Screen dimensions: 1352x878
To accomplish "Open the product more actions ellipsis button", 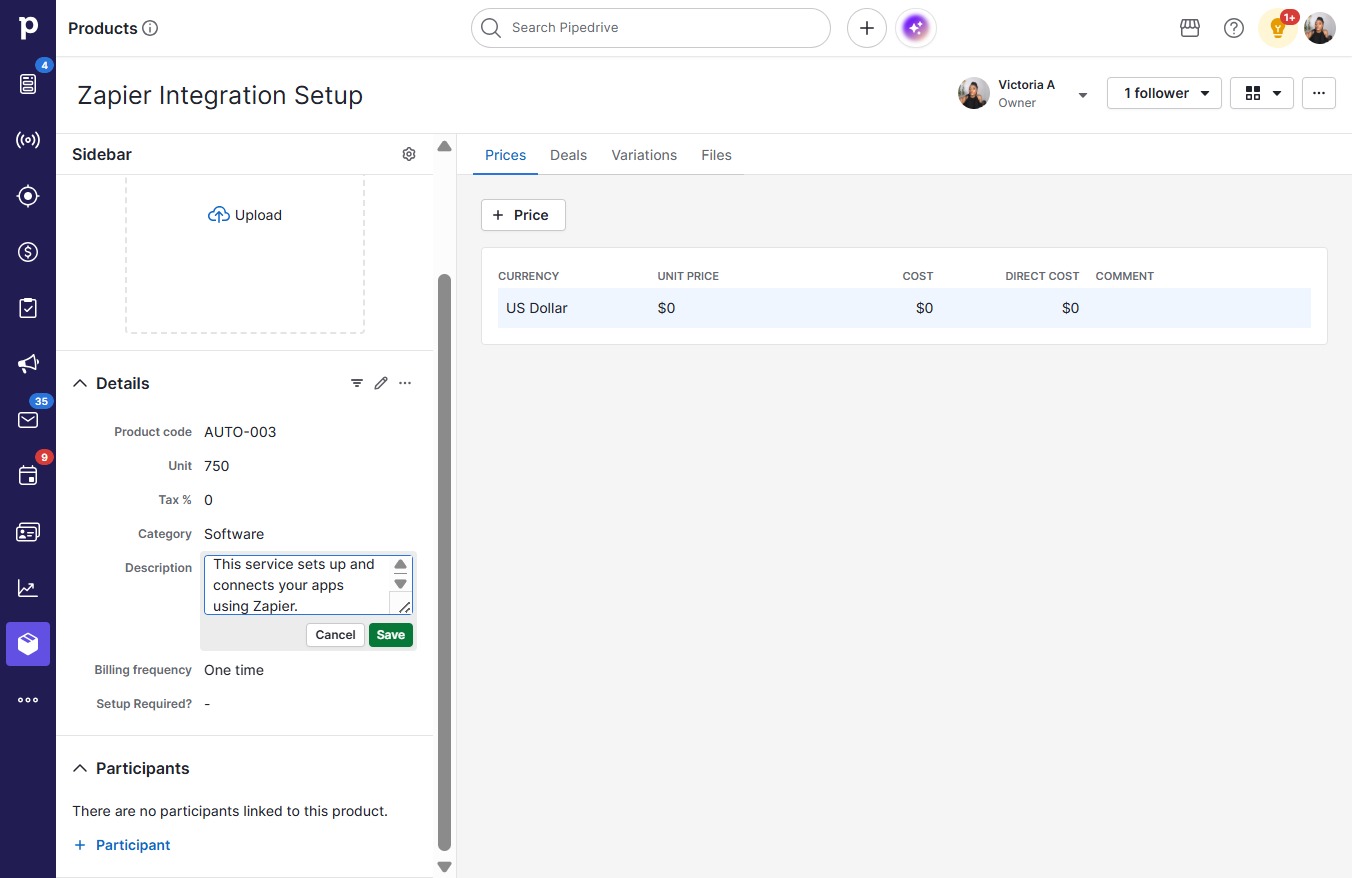I will 1319,93.
